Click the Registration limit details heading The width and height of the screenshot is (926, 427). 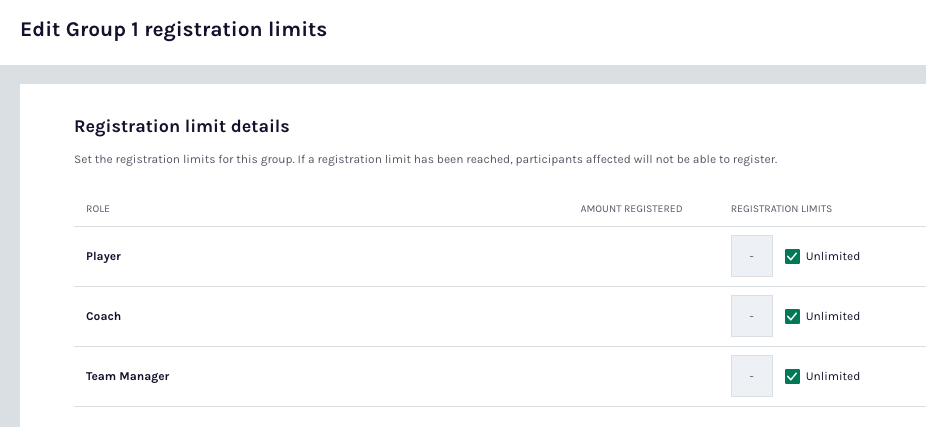point(182,127)
